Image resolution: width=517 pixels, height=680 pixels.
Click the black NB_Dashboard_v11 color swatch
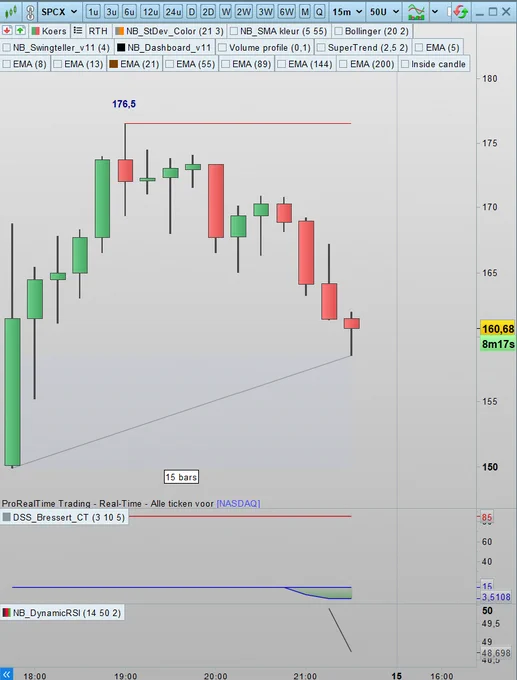(121, 47)
